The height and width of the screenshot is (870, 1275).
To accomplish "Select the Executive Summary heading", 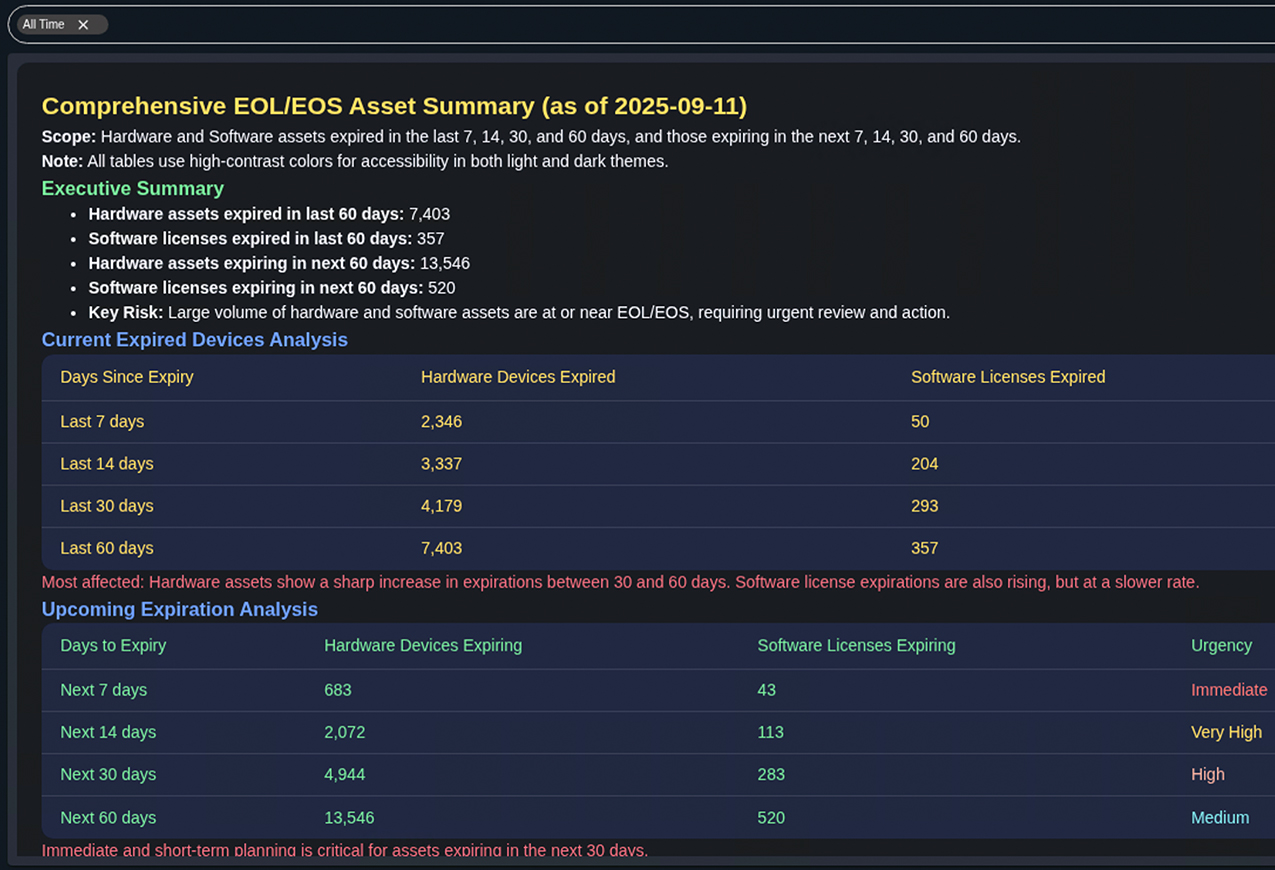I will pos(132,188).
